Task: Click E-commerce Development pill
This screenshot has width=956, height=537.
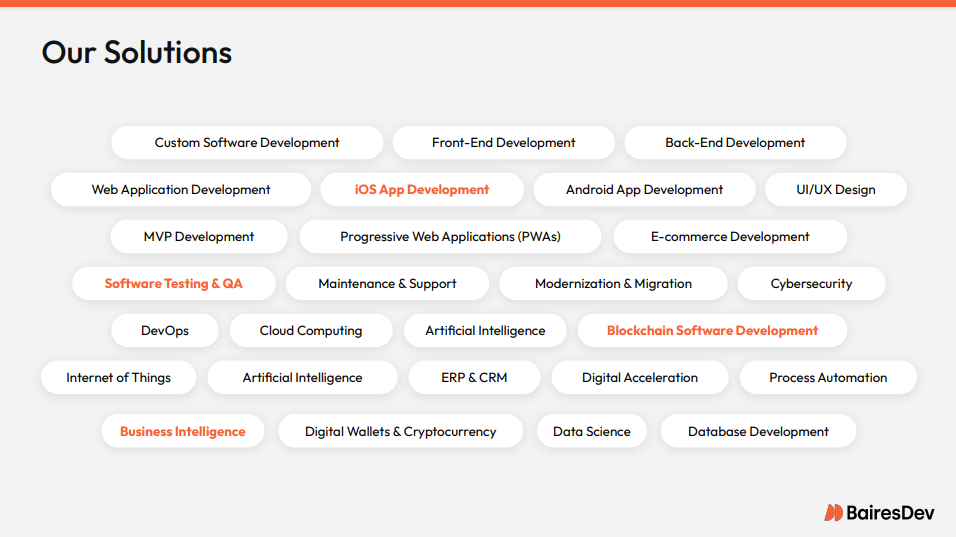Action: point(730,236)
